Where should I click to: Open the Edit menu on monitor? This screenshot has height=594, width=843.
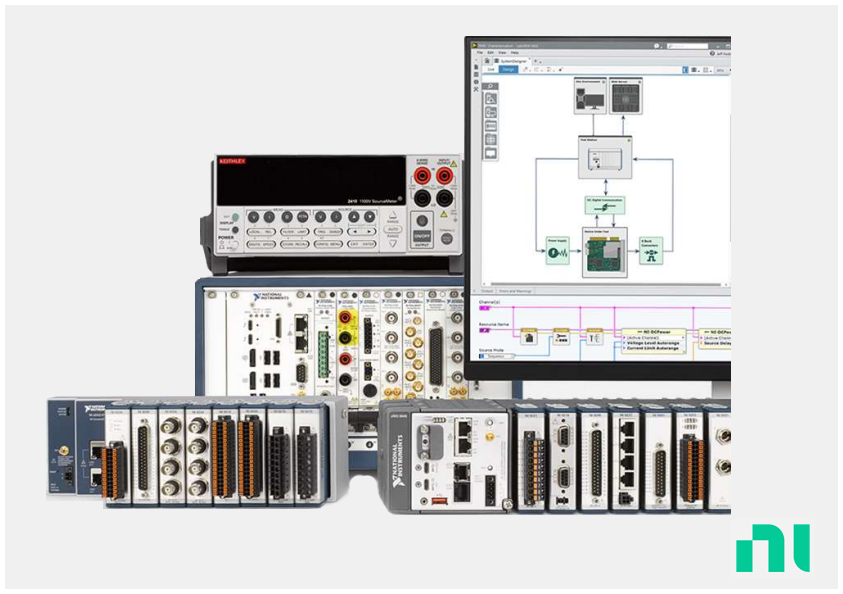click(x=490, y=52)
